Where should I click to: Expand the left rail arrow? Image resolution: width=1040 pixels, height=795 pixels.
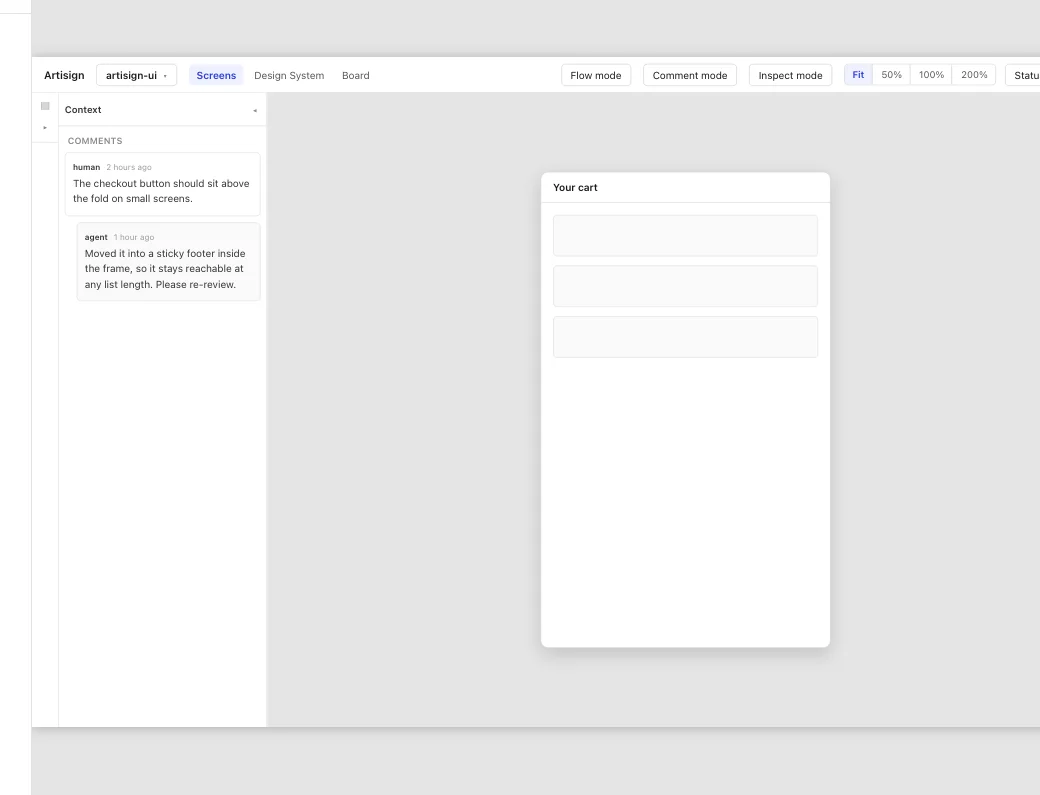tap(45, 127)
